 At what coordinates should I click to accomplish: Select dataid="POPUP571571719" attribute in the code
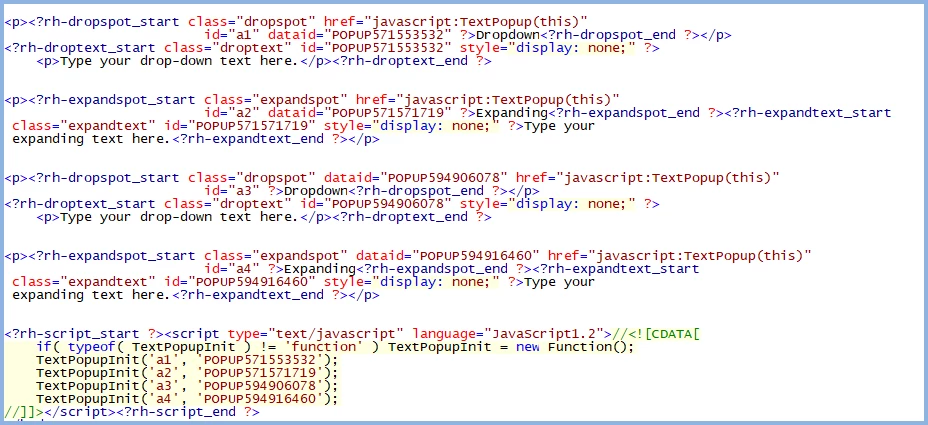point(360,113)
